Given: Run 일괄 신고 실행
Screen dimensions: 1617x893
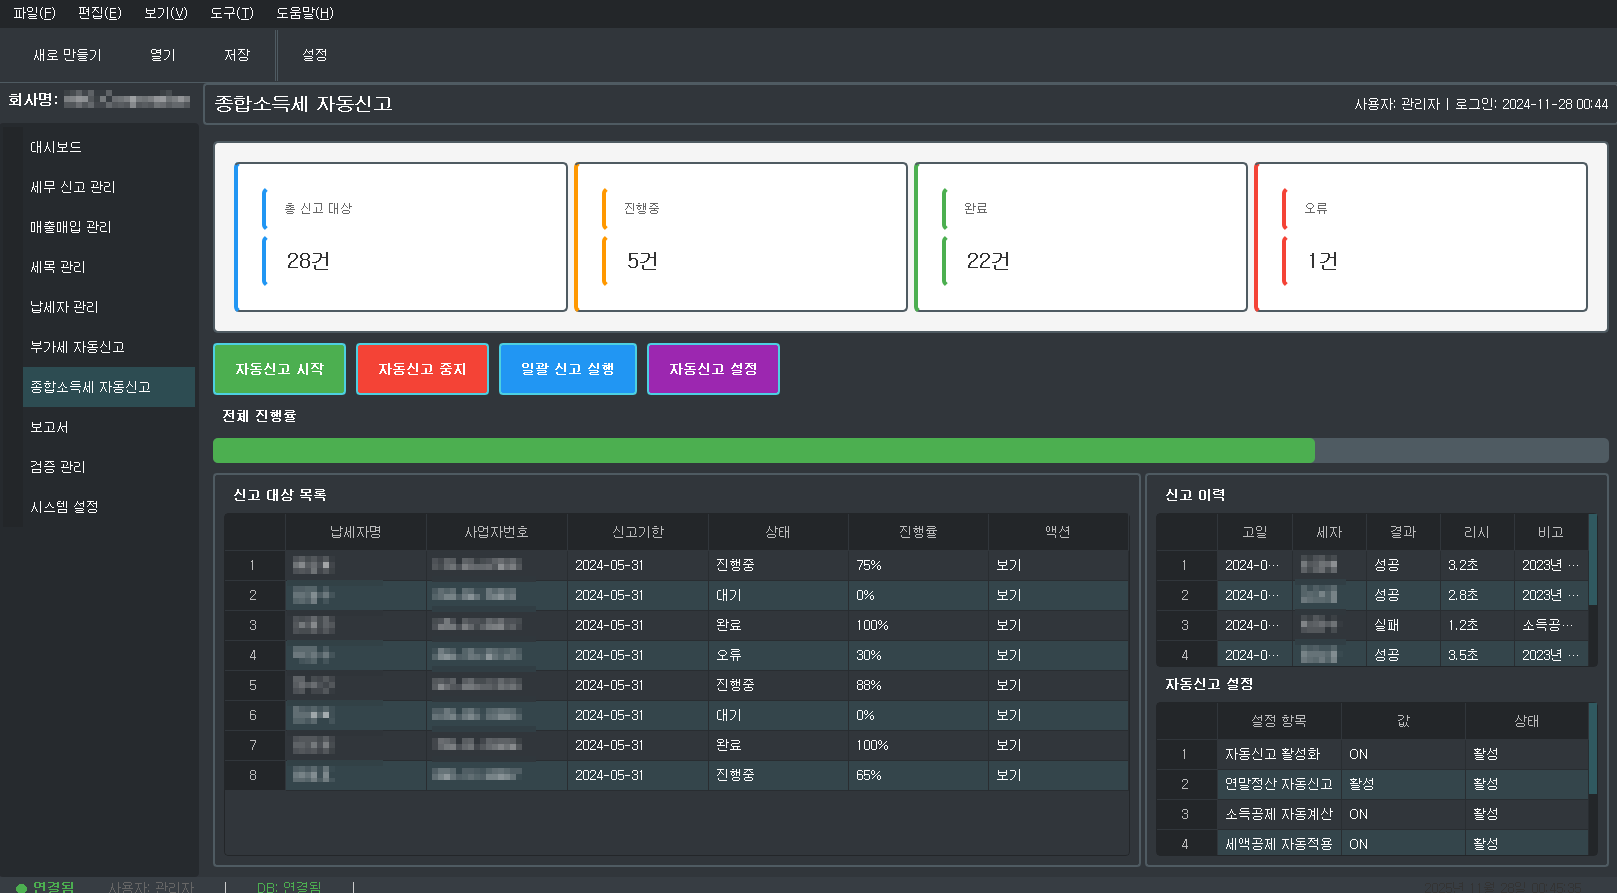Looking at the screenshot, I should point(567,369).
